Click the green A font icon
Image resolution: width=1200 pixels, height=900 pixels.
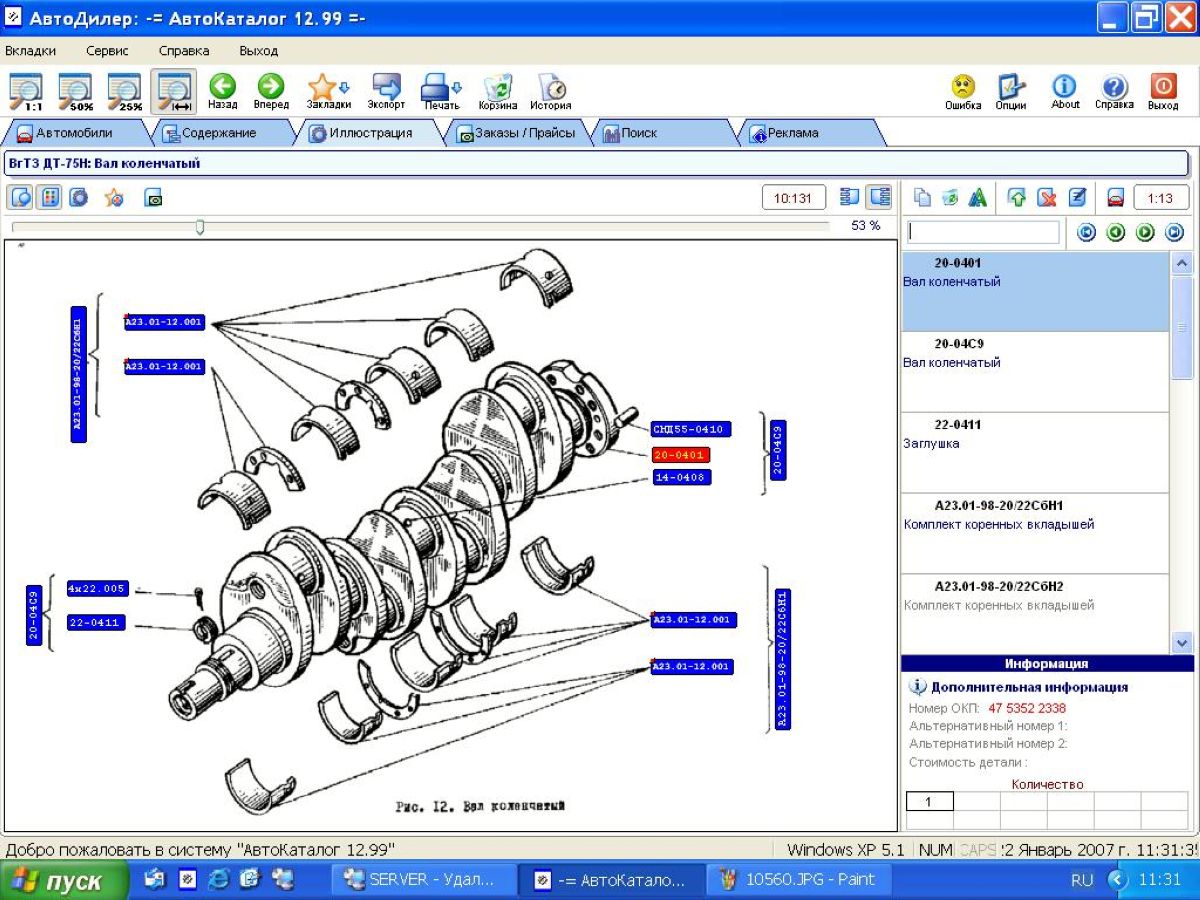(977, 198)
